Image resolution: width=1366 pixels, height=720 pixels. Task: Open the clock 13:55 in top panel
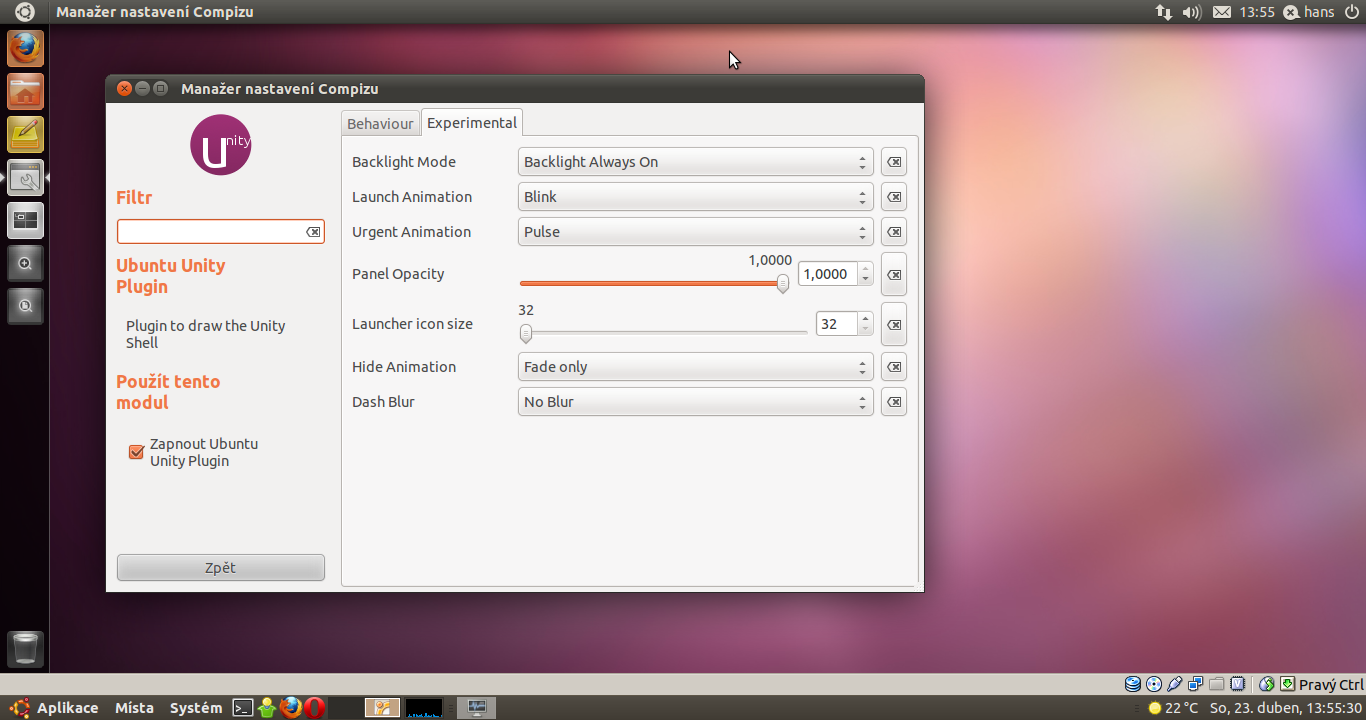[x=1257, y=12]
